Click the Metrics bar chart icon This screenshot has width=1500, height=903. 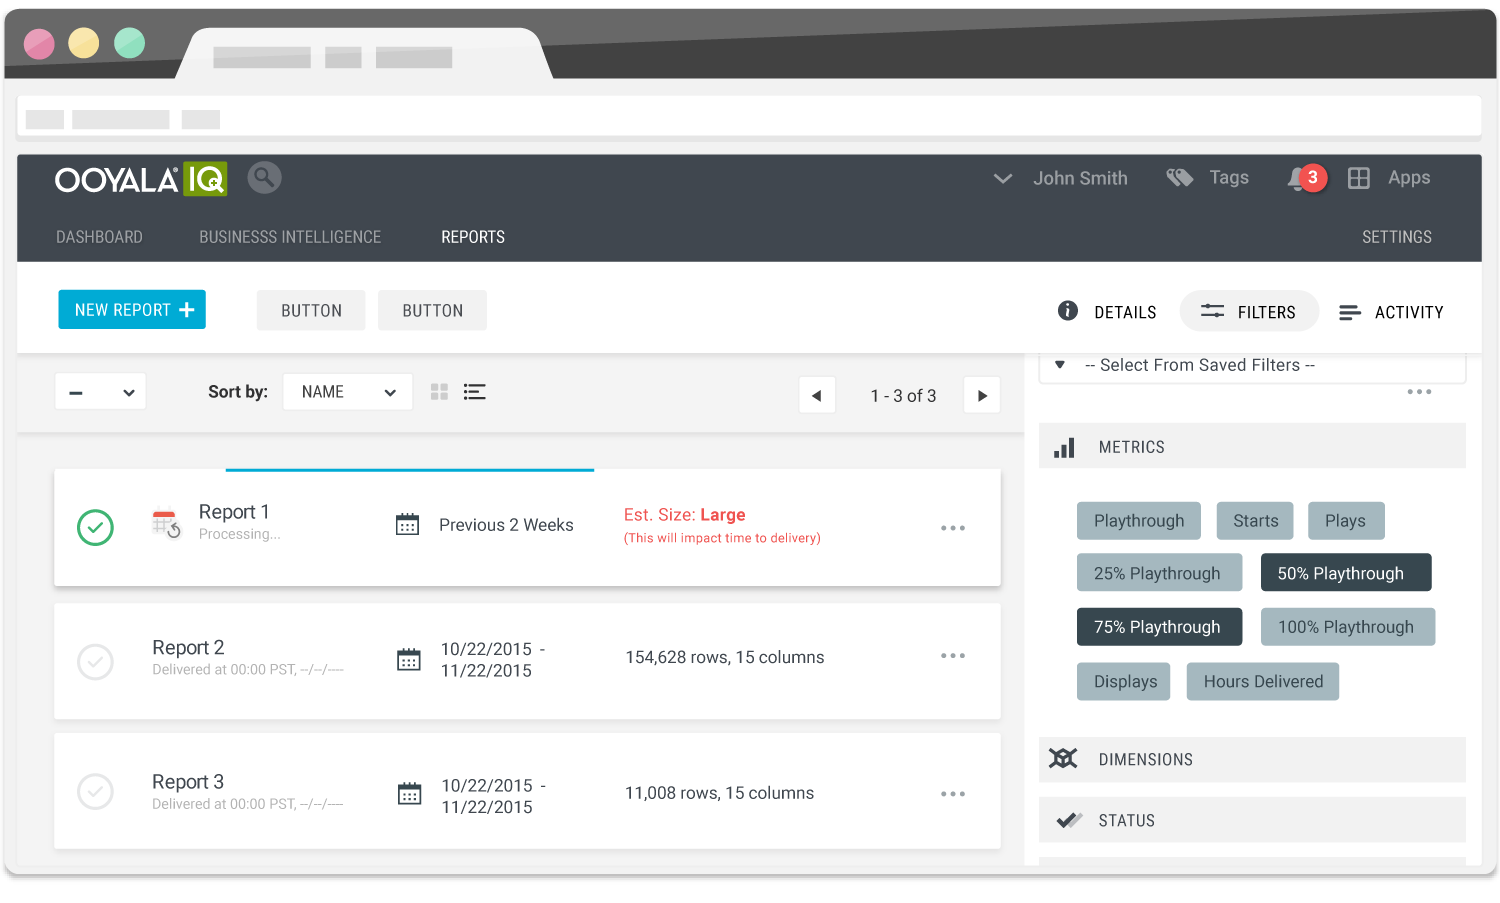click(1064, 447)
